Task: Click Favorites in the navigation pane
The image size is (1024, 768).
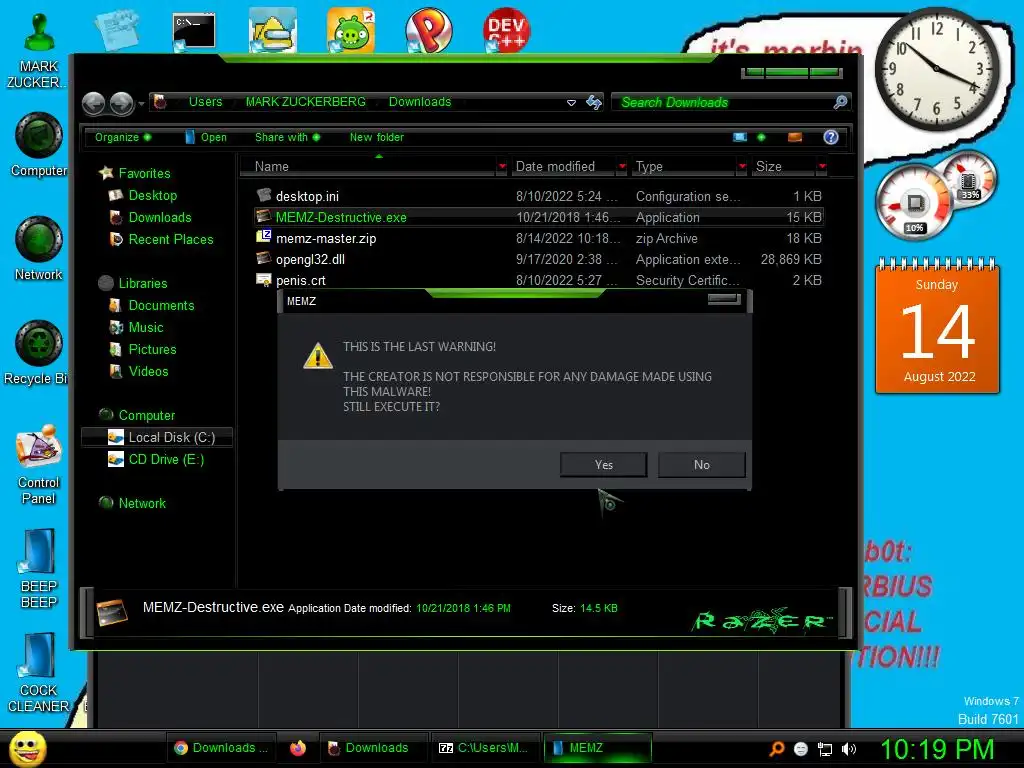Action: pyautogui.click(x=135, y=173)
